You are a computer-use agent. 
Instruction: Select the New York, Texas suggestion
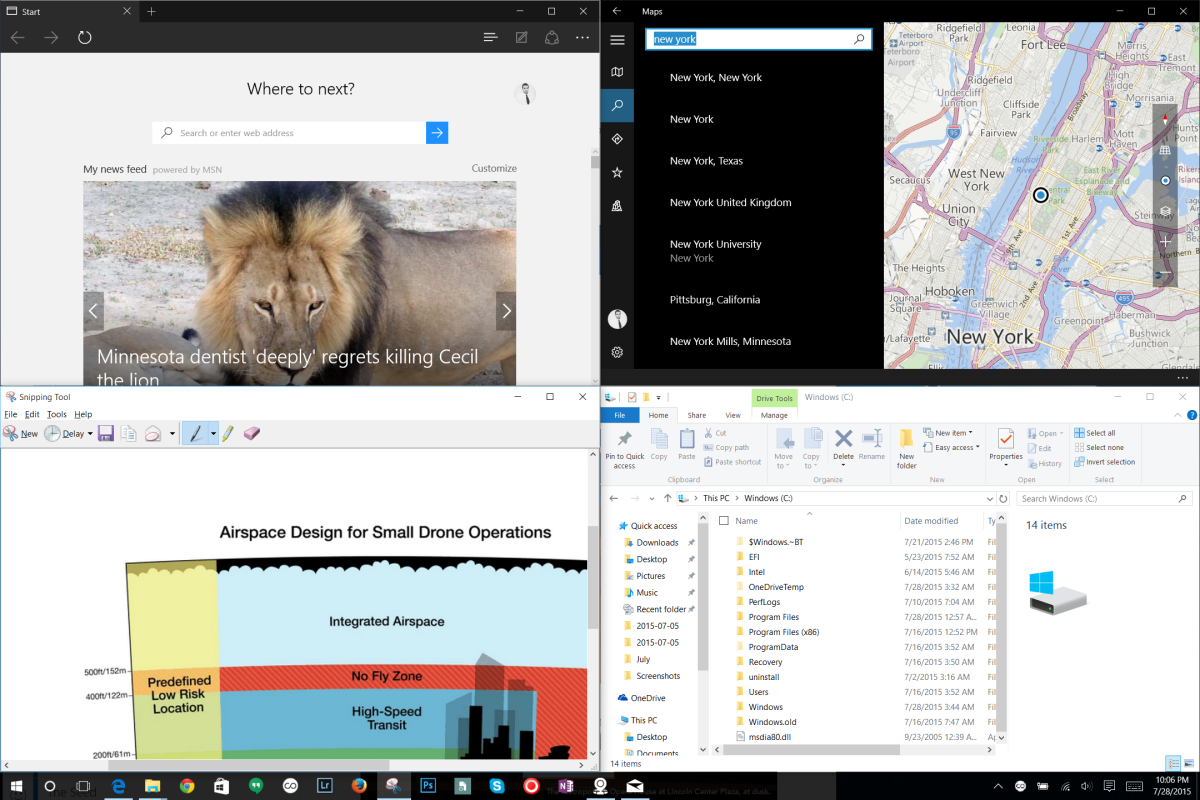tap(706, 161)
